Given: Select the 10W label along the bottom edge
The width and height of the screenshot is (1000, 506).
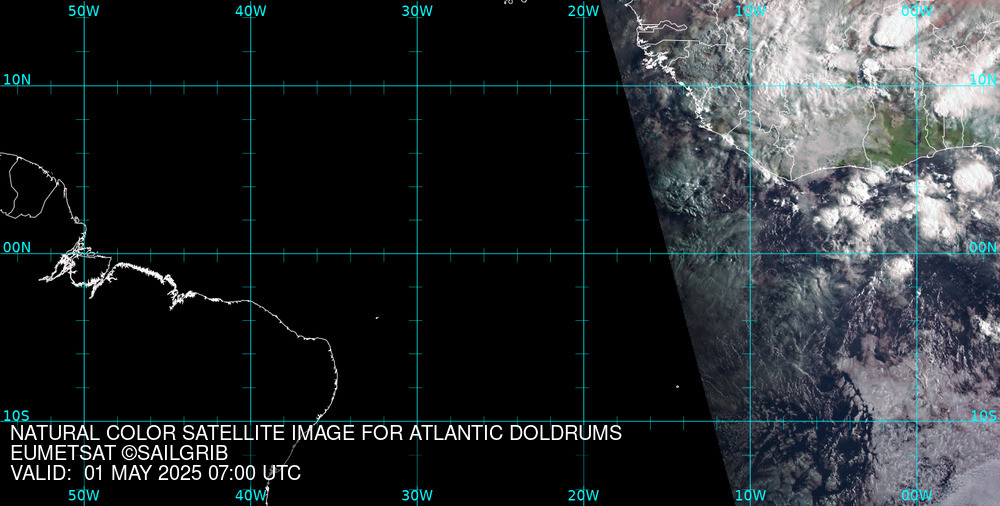Looking at the screenshot, I should coord(751,495).
